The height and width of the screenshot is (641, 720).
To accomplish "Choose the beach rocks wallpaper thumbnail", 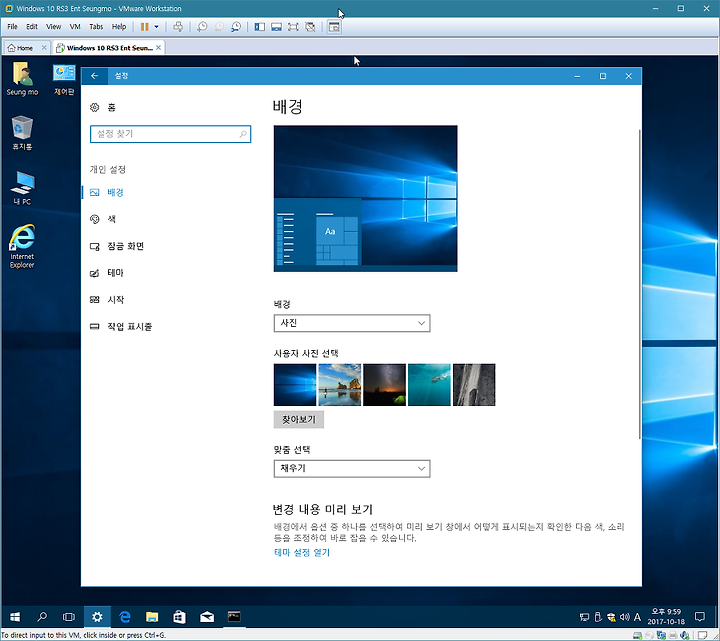I will tap(340, 385).
